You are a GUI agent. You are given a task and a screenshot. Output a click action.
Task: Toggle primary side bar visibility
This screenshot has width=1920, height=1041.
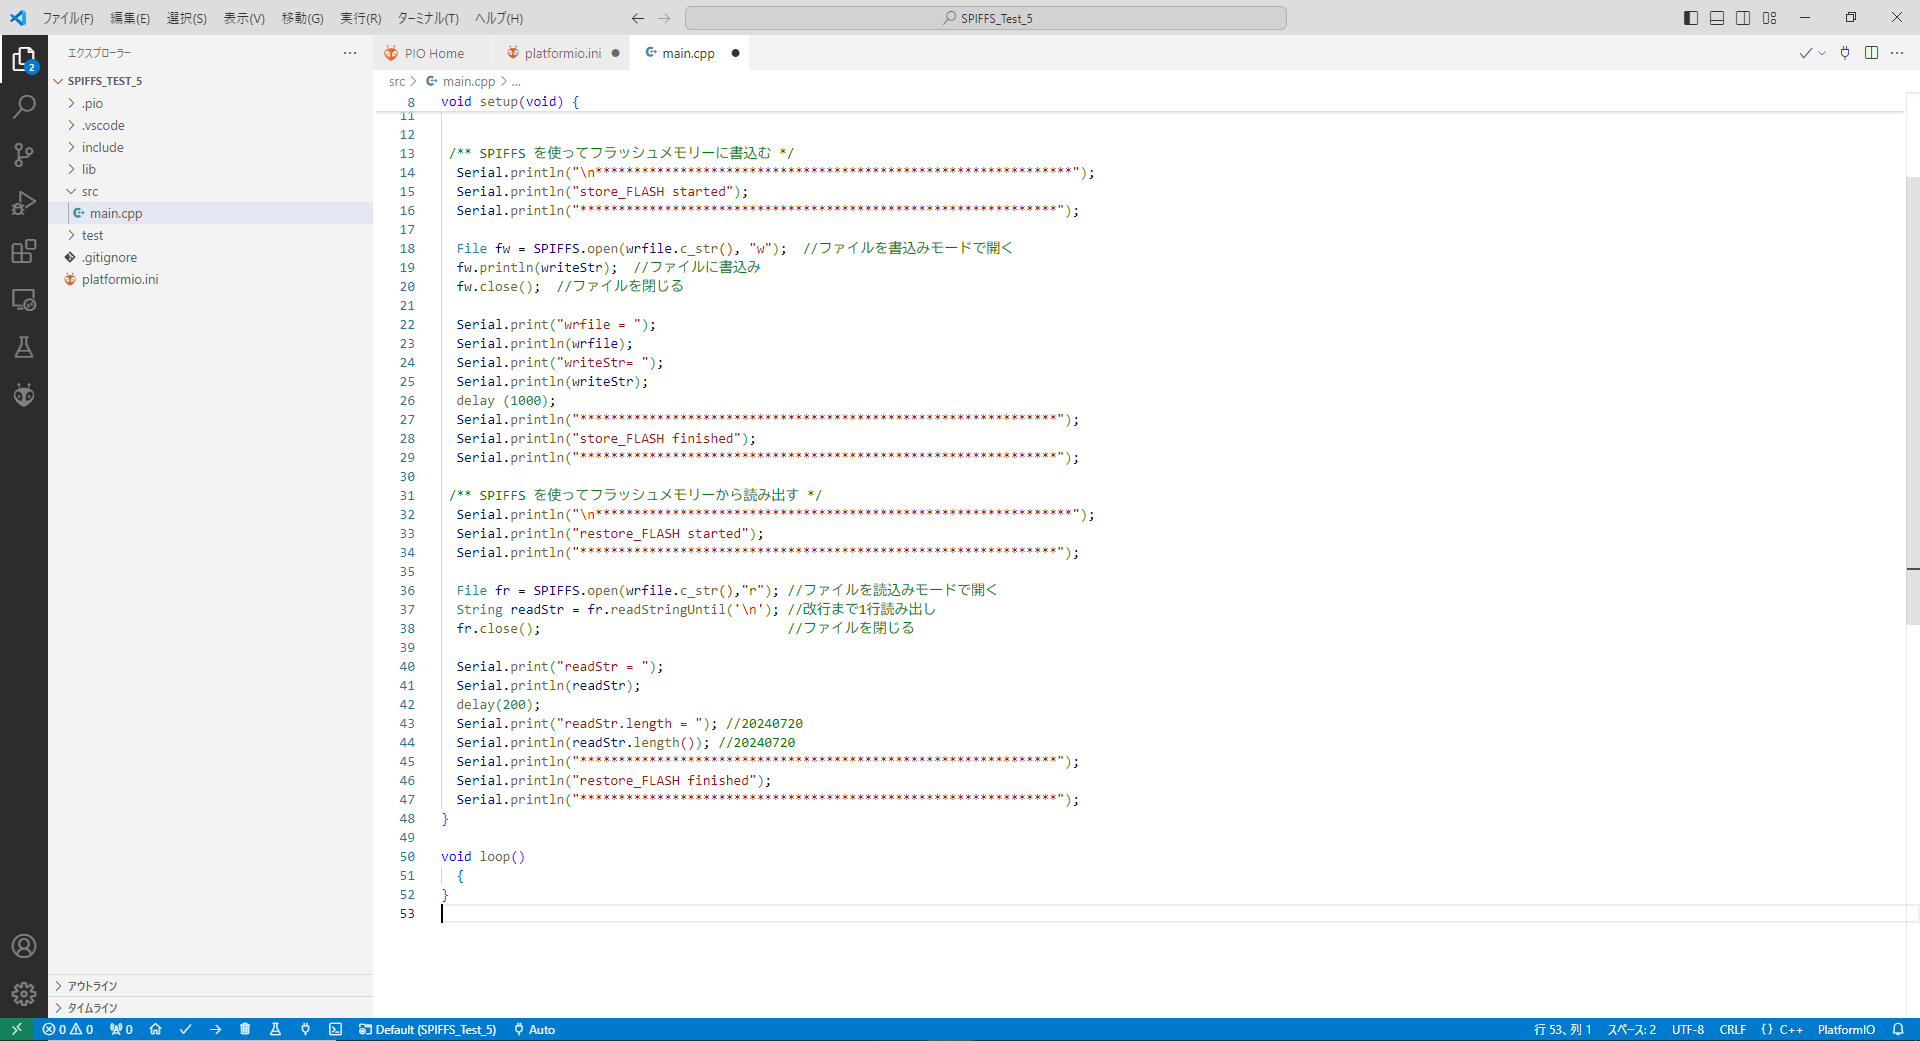[1691, 18]
